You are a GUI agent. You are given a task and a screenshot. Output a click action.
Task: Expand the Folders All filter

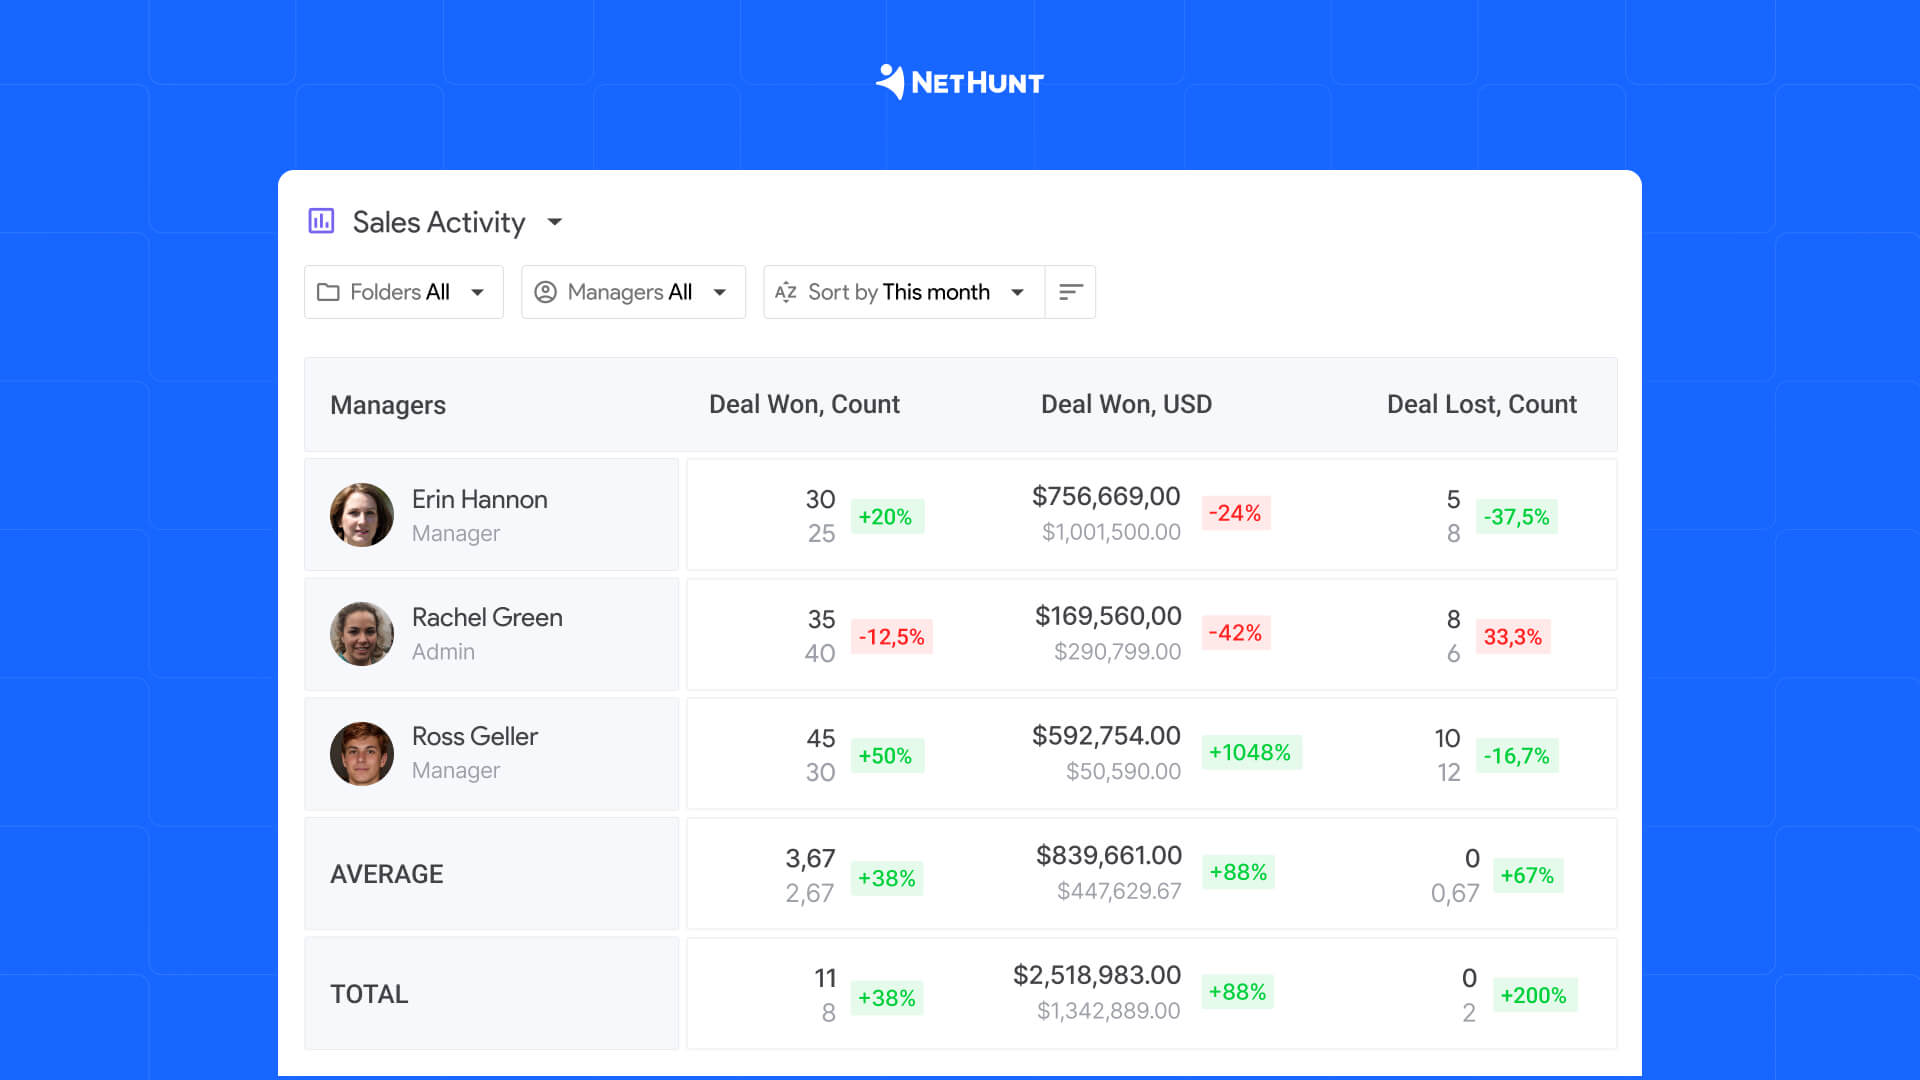(478, 292)
